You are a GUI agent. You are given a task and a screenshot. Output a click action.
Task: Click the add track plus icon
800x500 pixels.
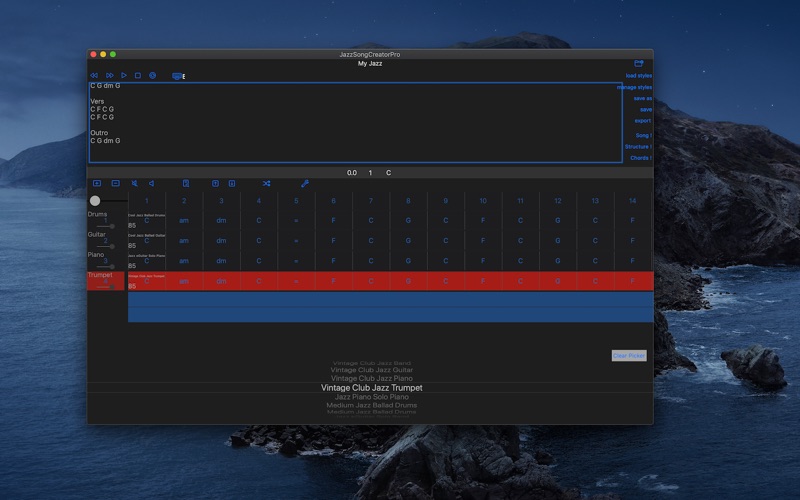[97, 183]
